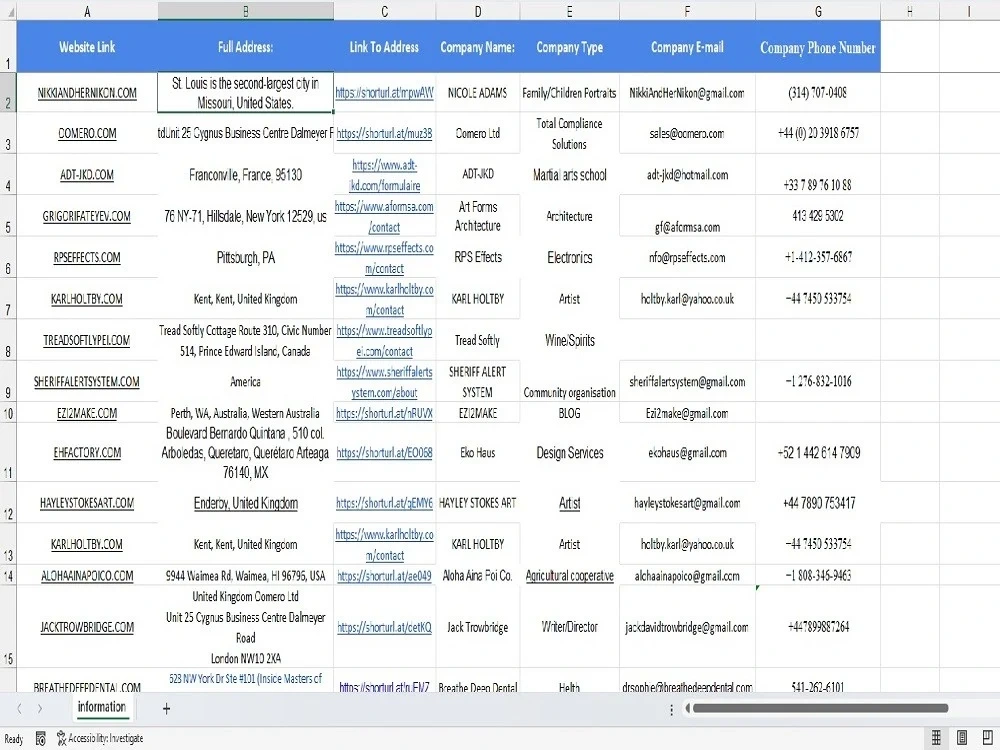Add a new sheet with plus icon
Viewport: 1000px width, 750px height.
click(166, 709)
